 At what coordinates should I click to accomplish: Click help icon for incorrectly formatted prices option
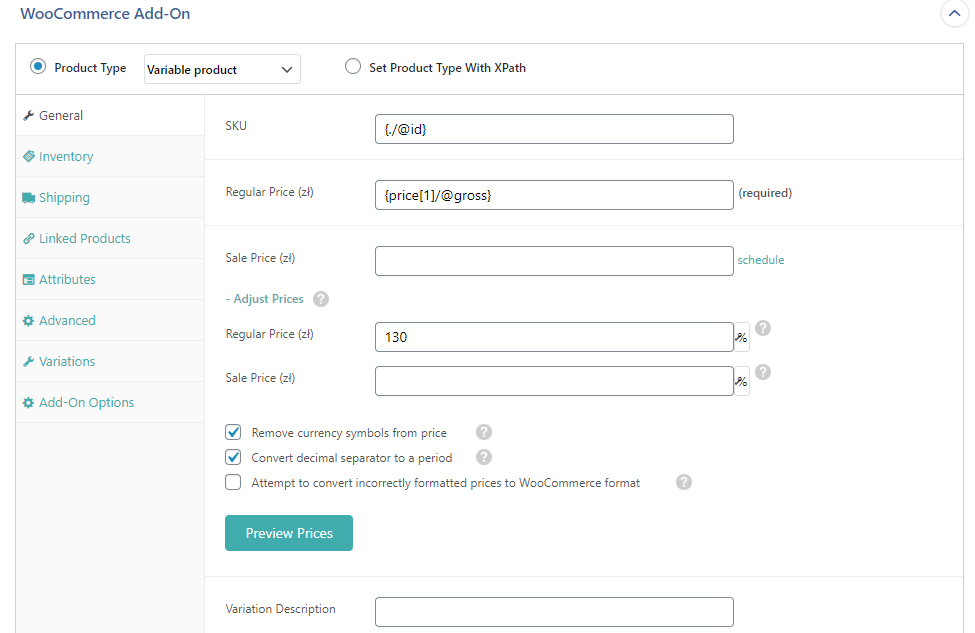[x=684, y=482]
